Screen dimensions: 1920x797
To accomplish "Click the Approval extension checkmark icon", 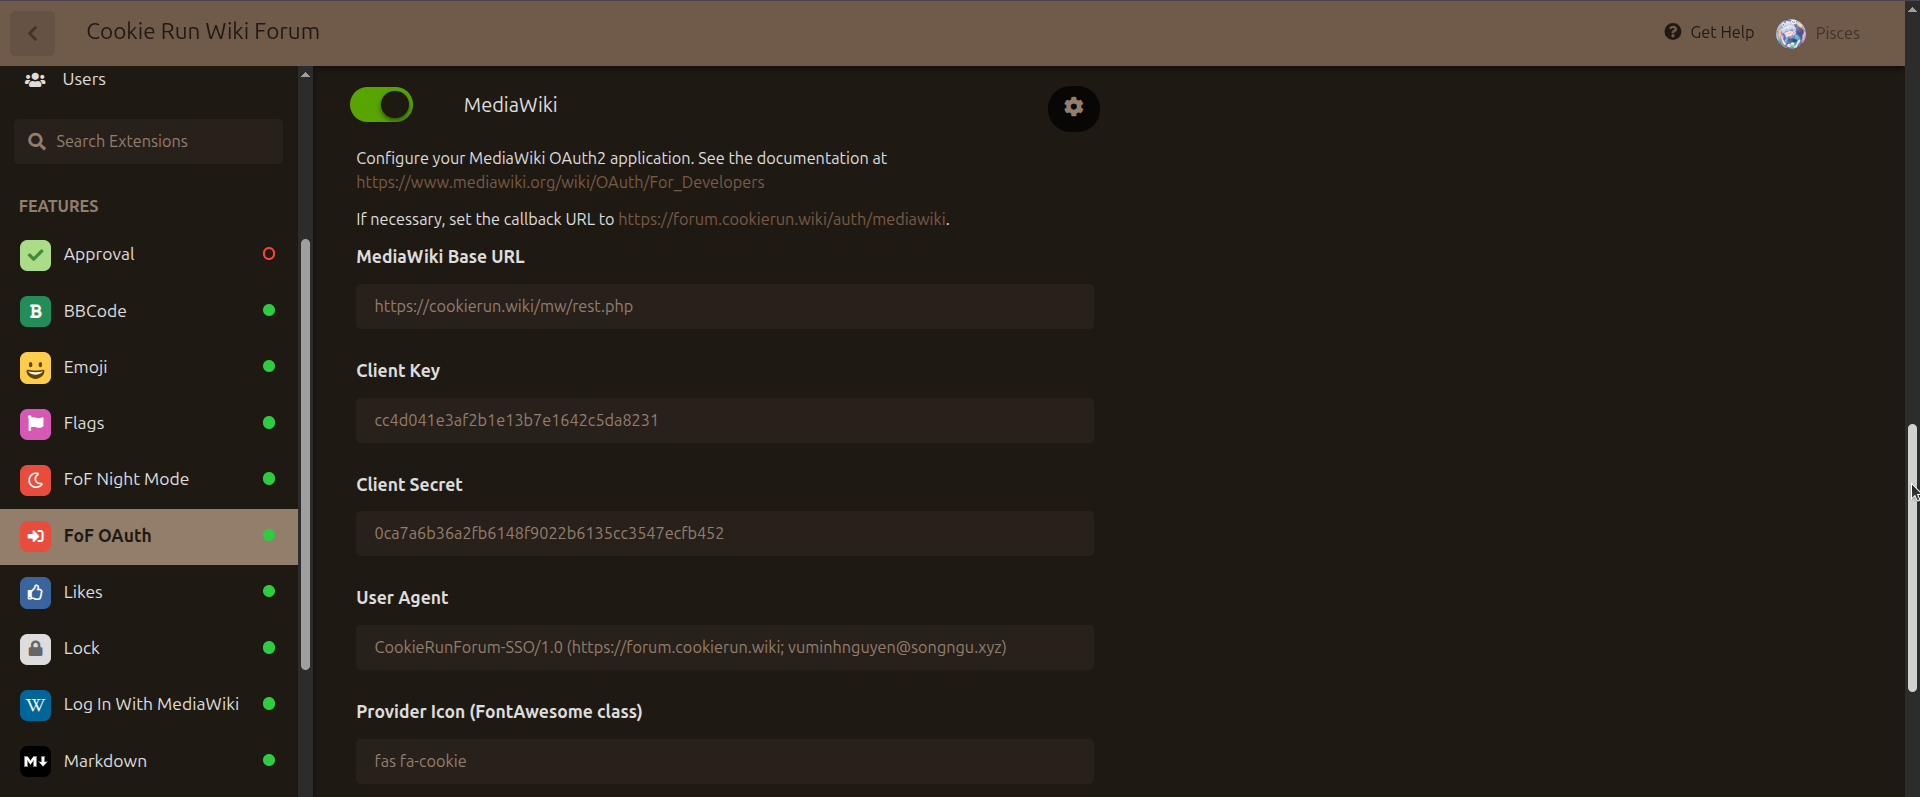I will pyautogui.click(x=35, y=255).
